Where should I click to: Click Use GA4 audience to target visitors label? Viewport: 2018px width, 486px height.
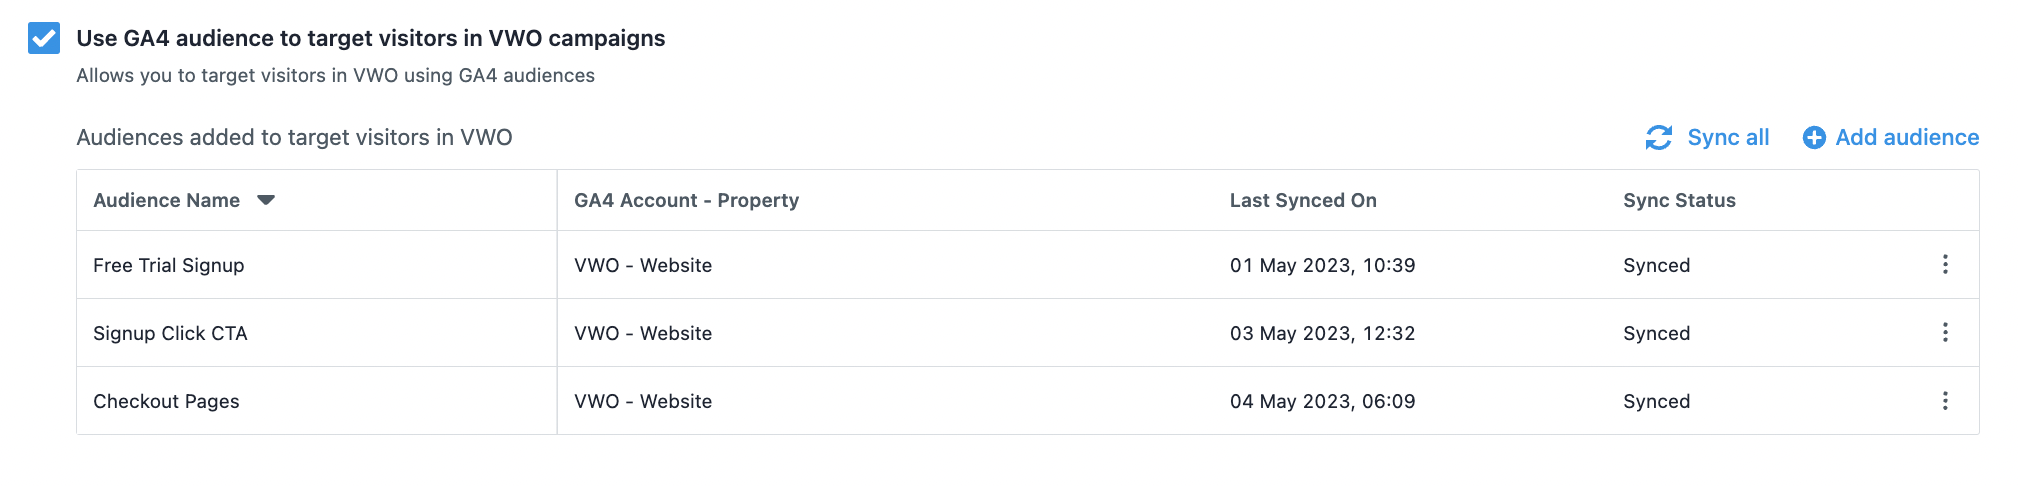pos(371,38)
